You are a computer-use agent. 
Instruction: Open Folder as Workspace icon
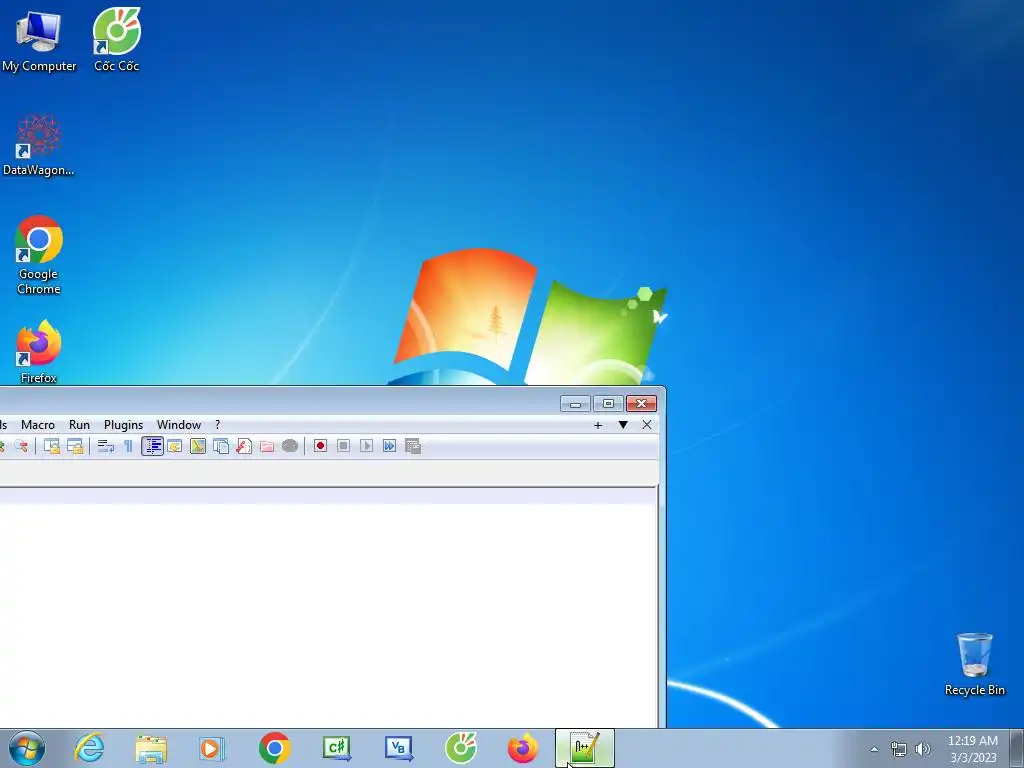pos(267,446)
